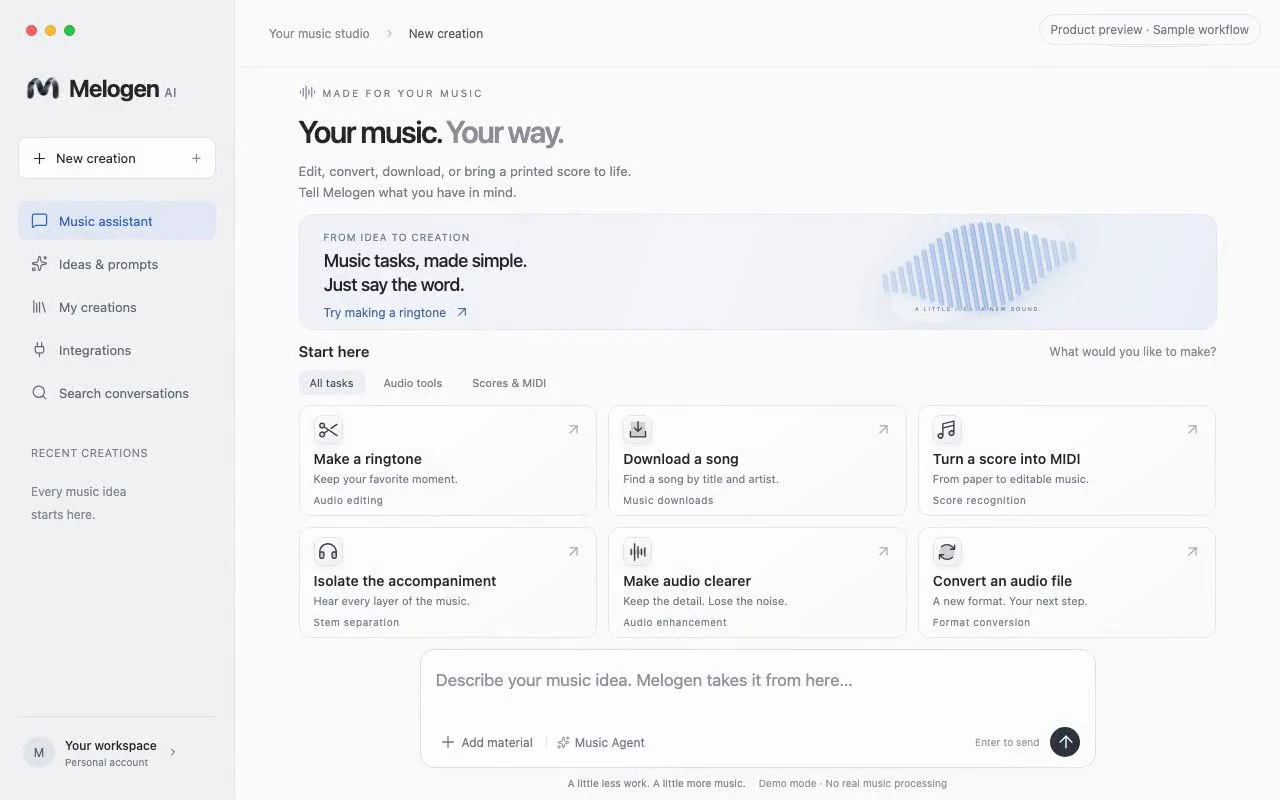Click the Format conversion label
This screenshot has width=1280, height=800.
click(x=981, y=623)
